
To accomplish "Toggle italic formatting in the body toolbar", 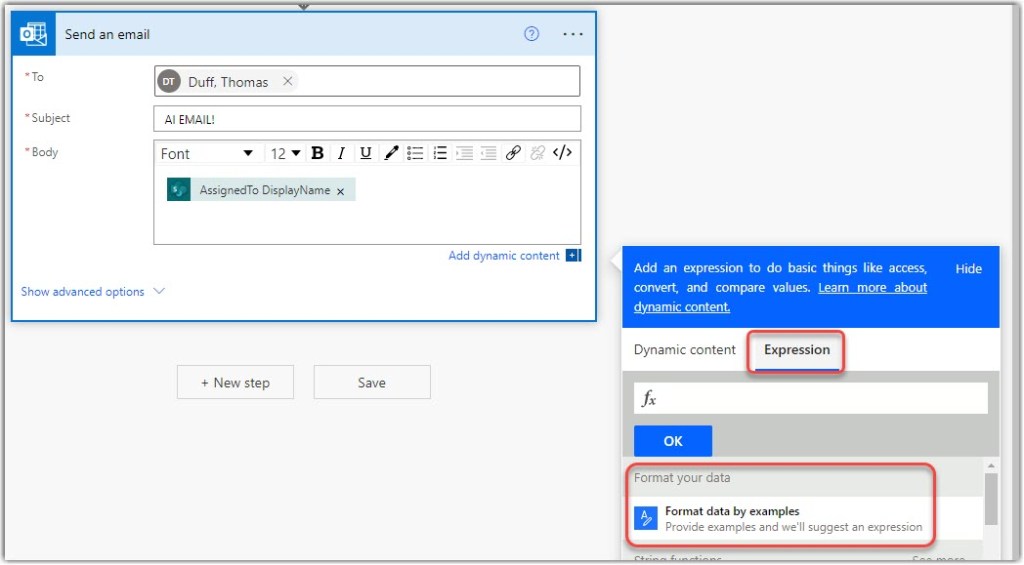I will (x=341, y=153).
